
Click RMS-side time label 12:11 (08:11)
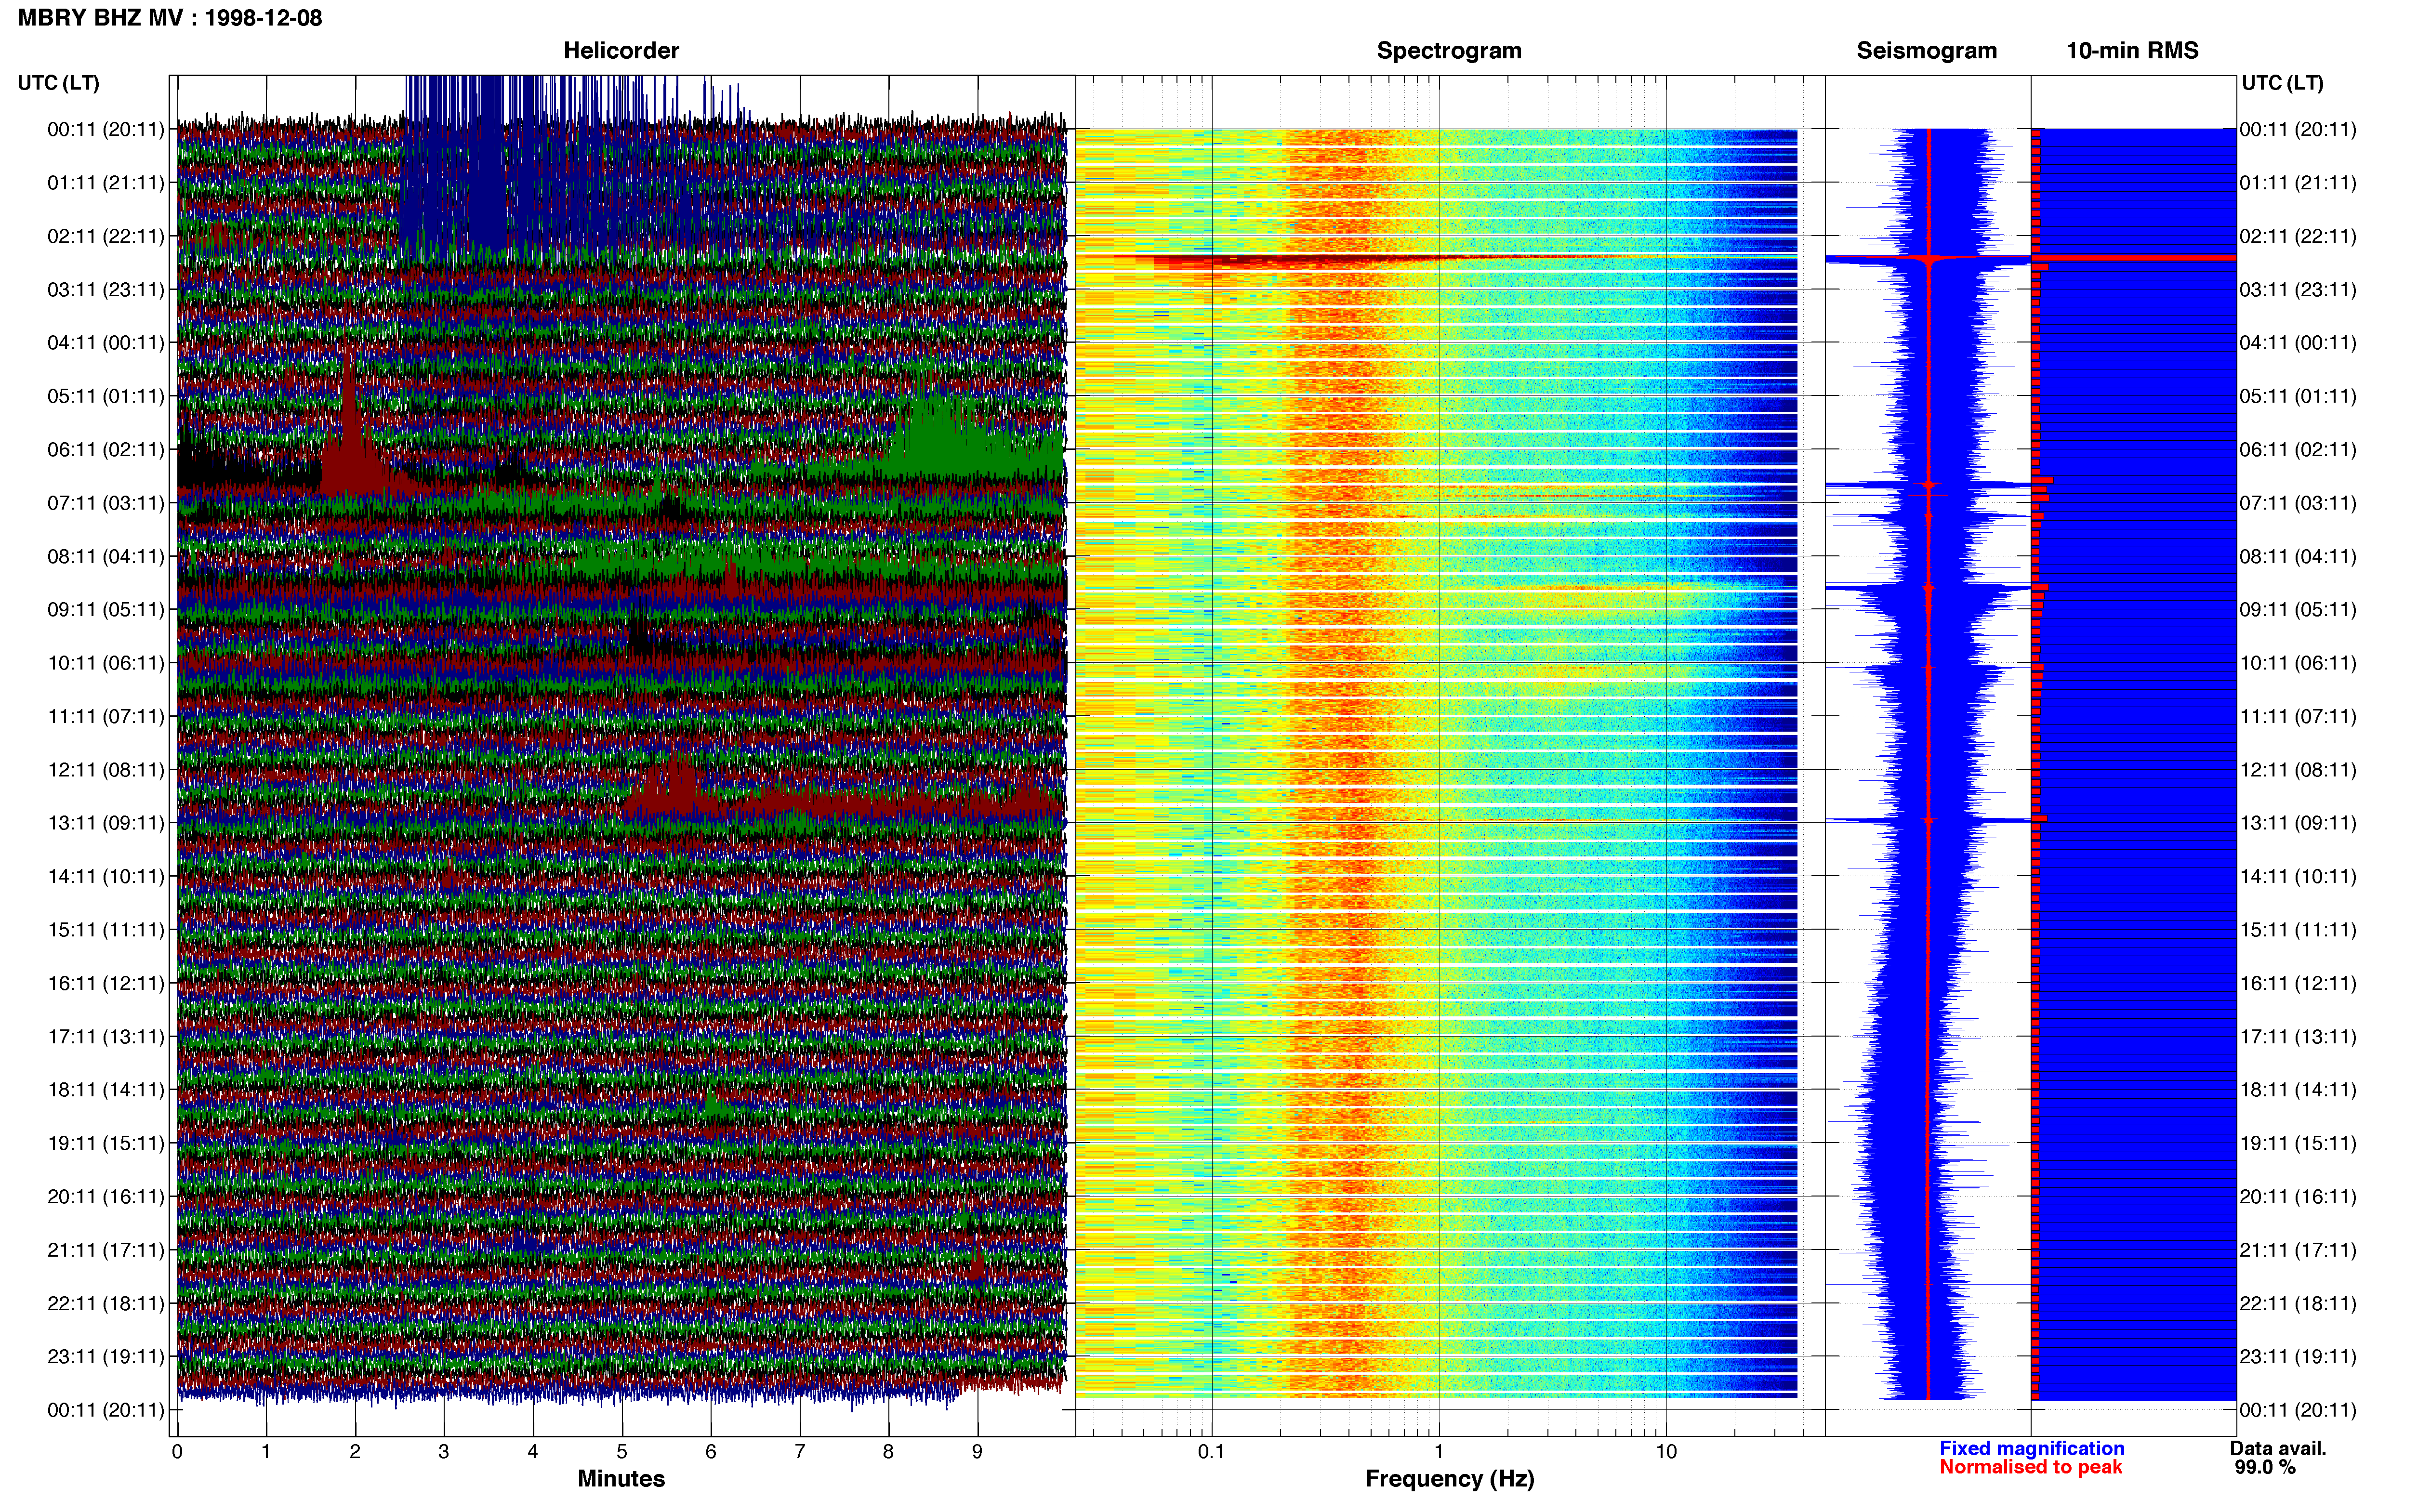click(2298, 770)
